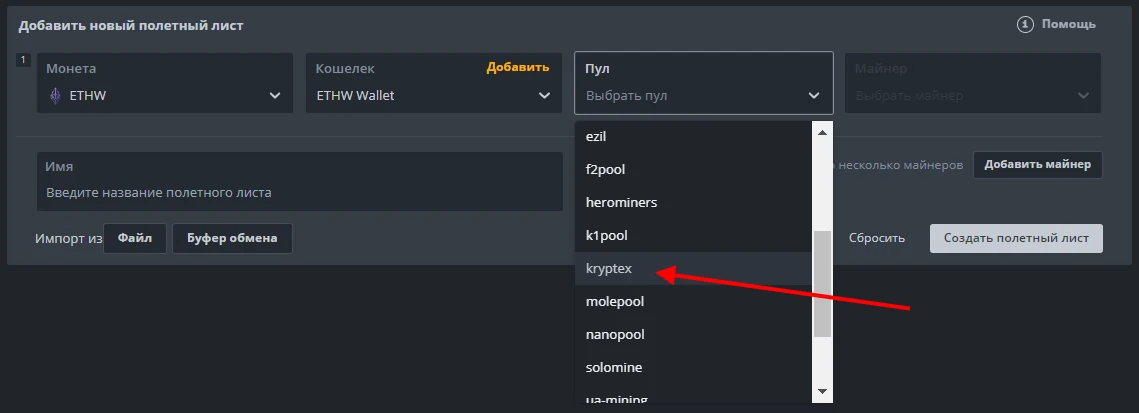Click the ETHW coin icon
Screen dimensions: 1139x413
(55, 96)
